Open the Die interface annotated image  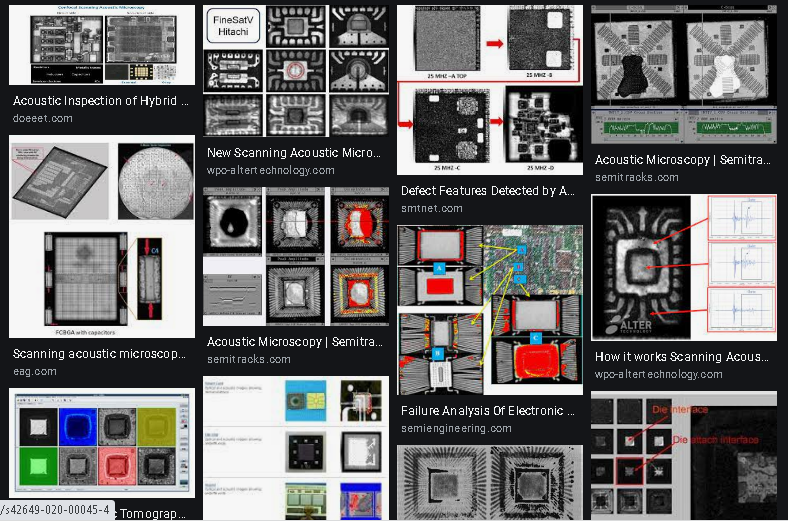pyautogui.click(x=684, y=456)
